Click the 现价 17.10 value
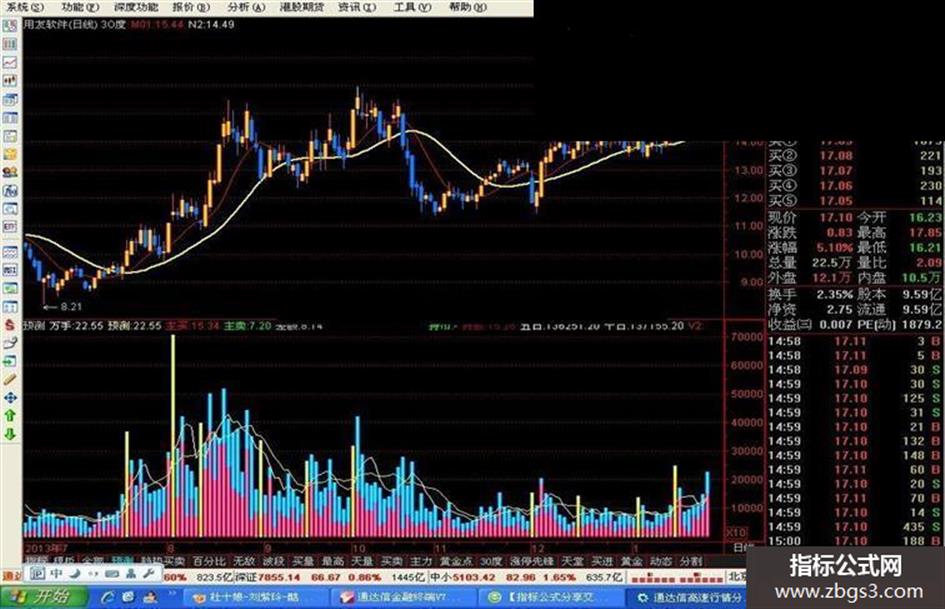Viewport: 945px width, 609px height. (835, 217)
